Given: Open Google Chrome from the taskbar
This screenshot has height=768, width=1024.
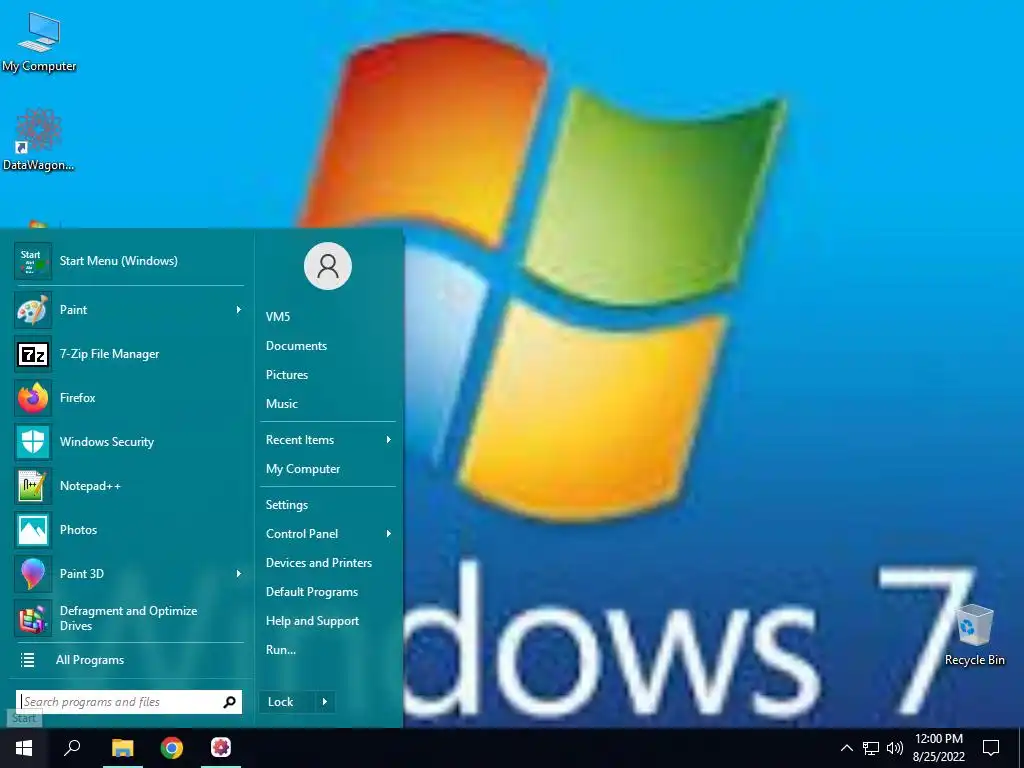Looking at the screenshot, I should 172,748.
